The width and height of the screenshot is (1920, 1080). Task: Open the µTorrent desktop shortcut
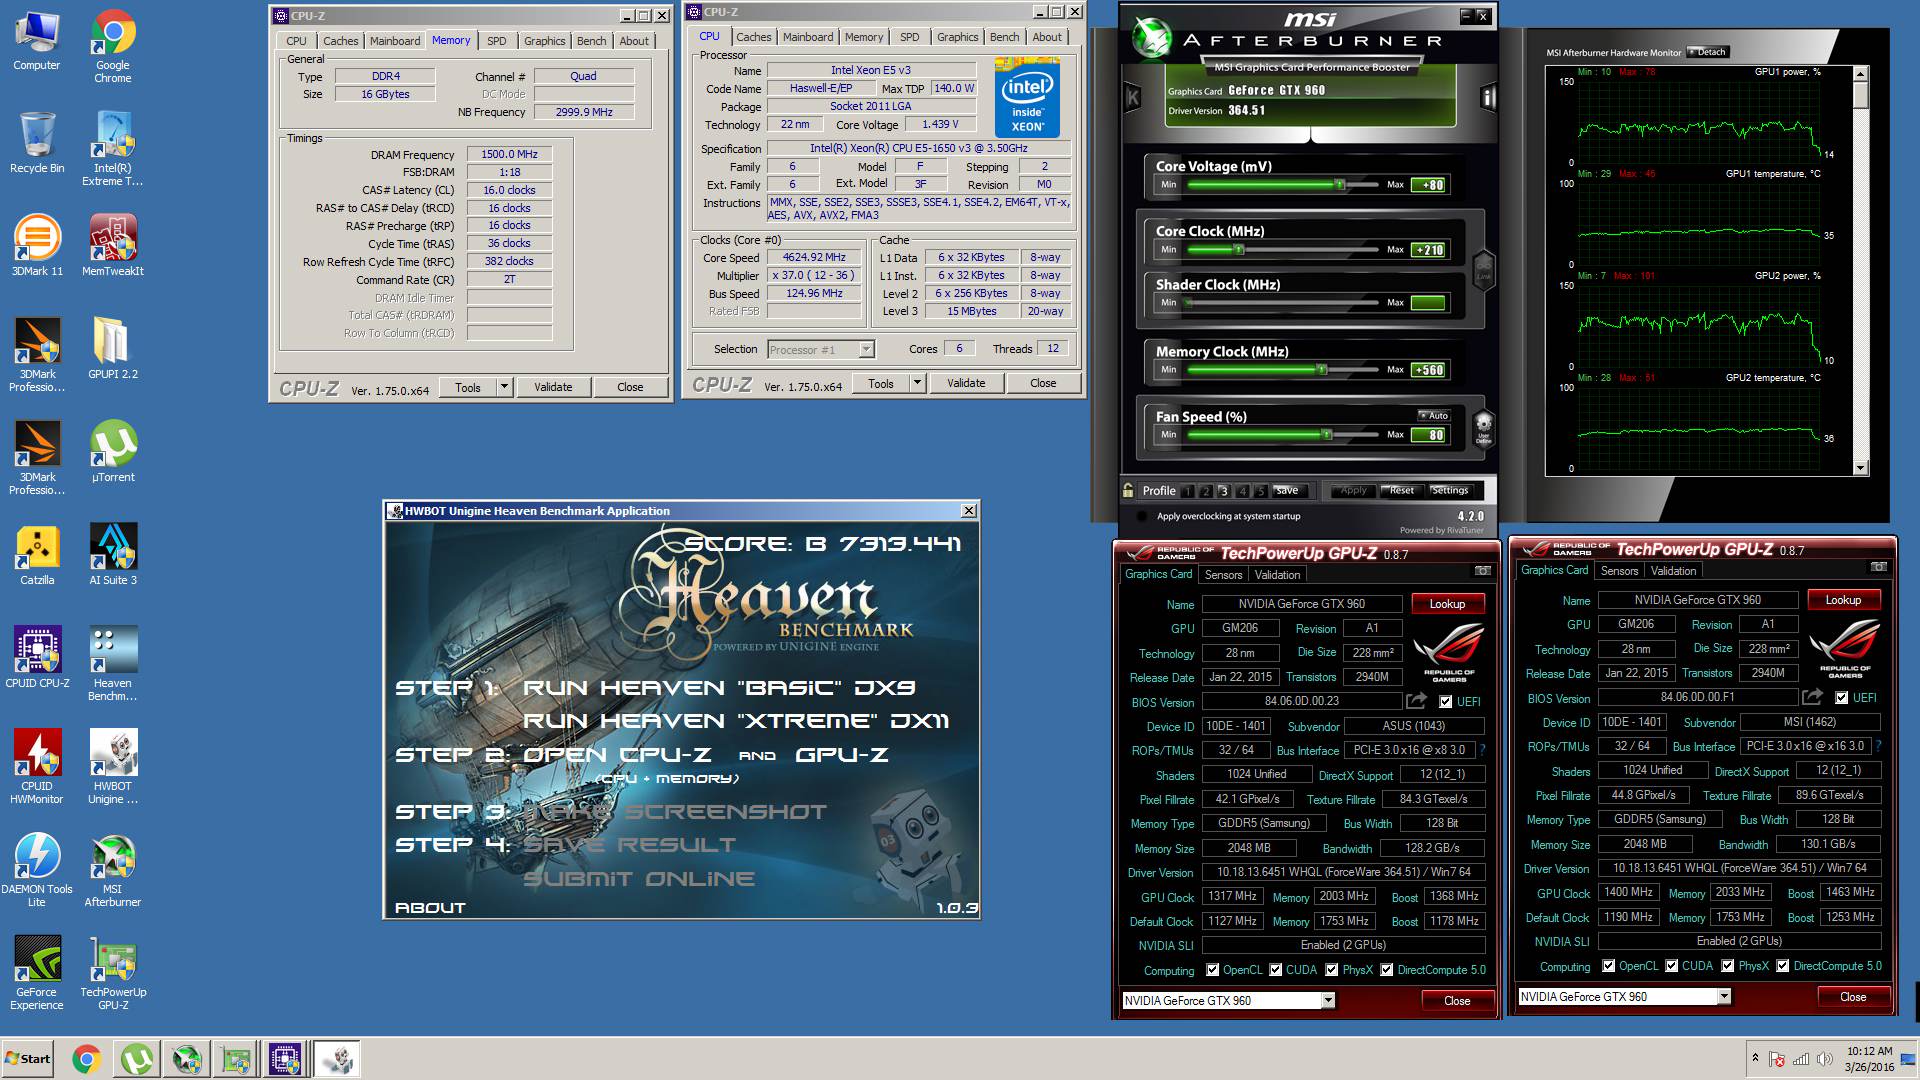click(x=113, y=452)
